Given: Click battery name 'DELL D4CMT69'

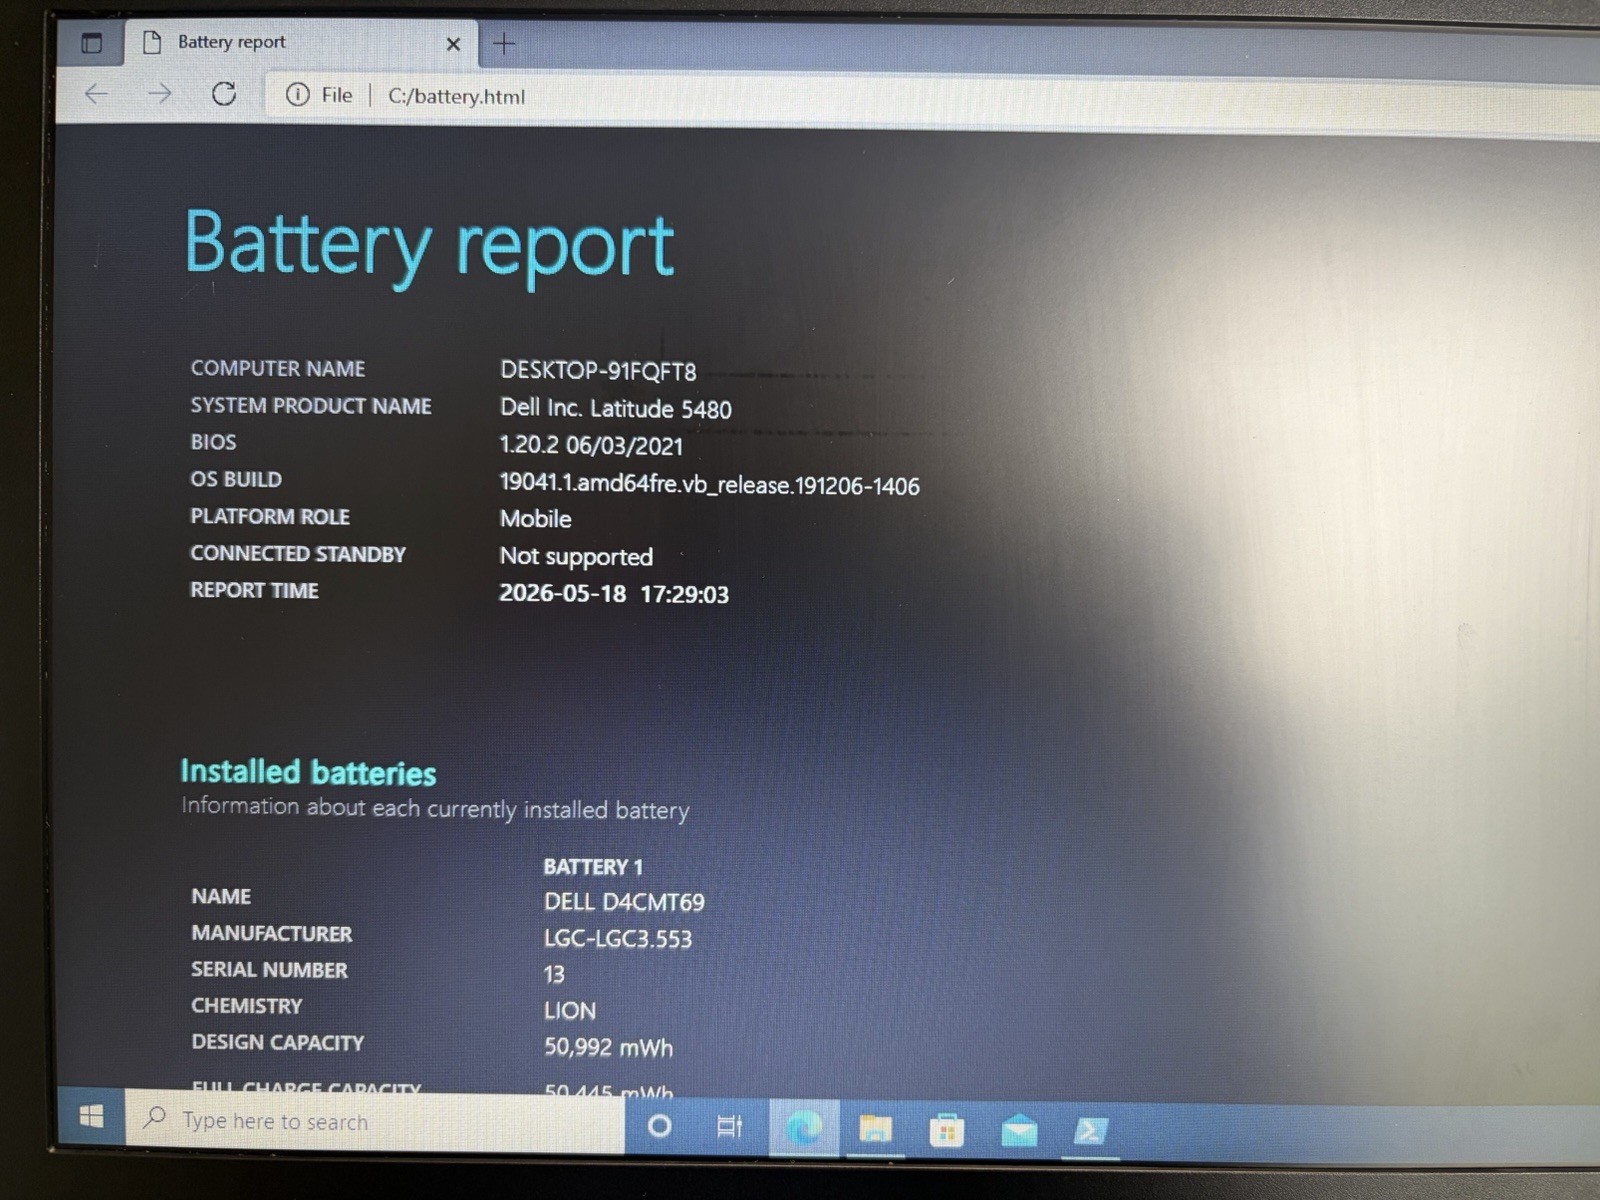Looking at the screenshot, I should tap(624, 902).
